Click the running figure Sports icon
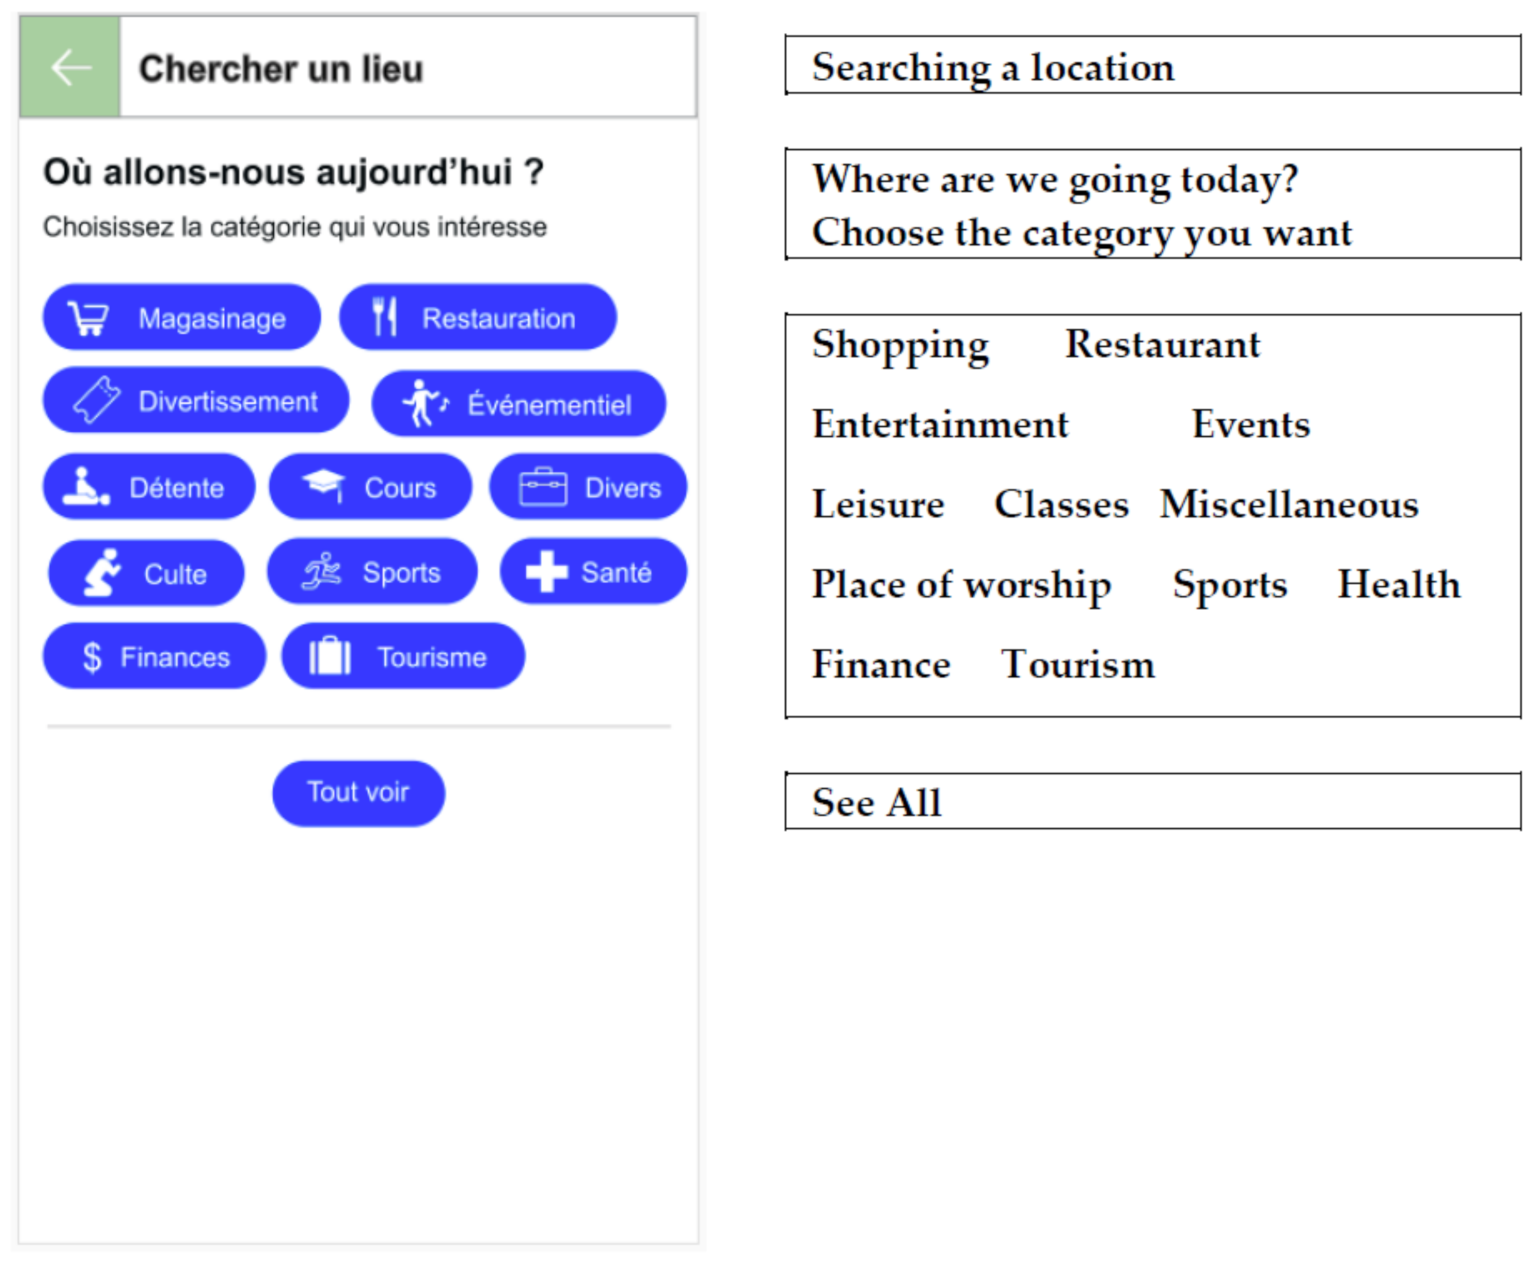The height and width of the screenshot is (1273, 1539). click(322, 572)
